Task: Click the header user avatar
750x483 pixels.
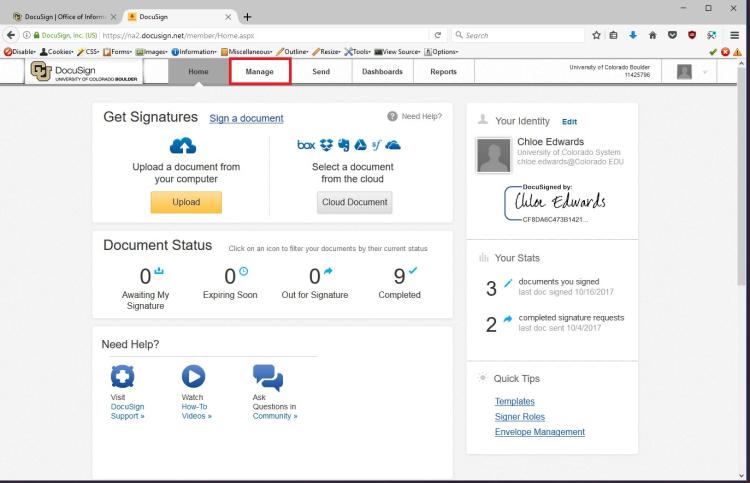Action: click(x=684, y=72)
